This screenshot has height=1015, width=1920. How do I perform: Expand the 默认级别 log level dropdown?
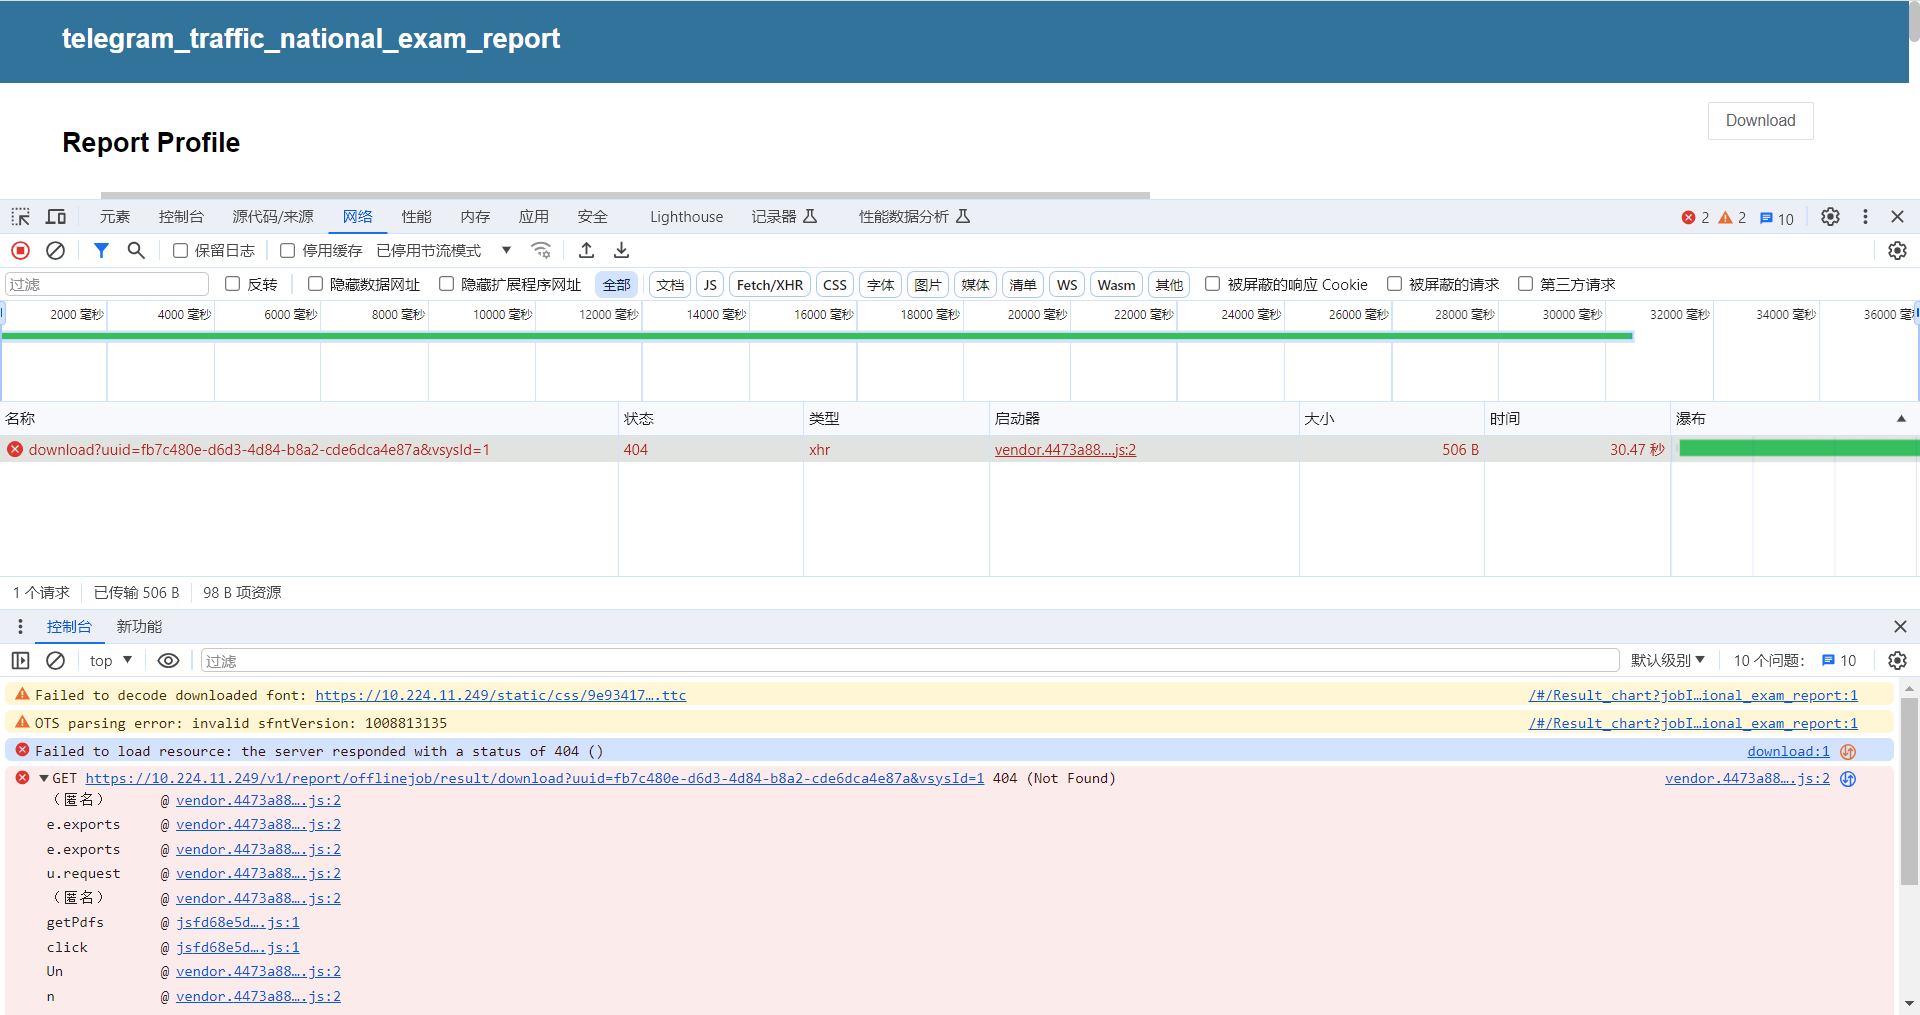click(1667, 661)
